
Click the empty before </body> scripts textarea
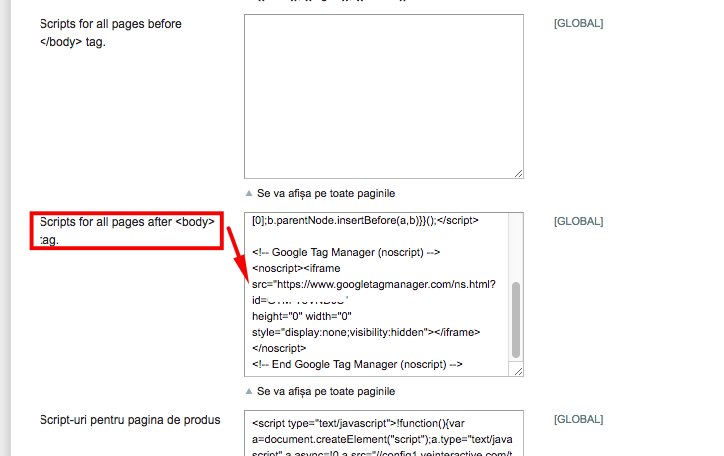[384, 96]
